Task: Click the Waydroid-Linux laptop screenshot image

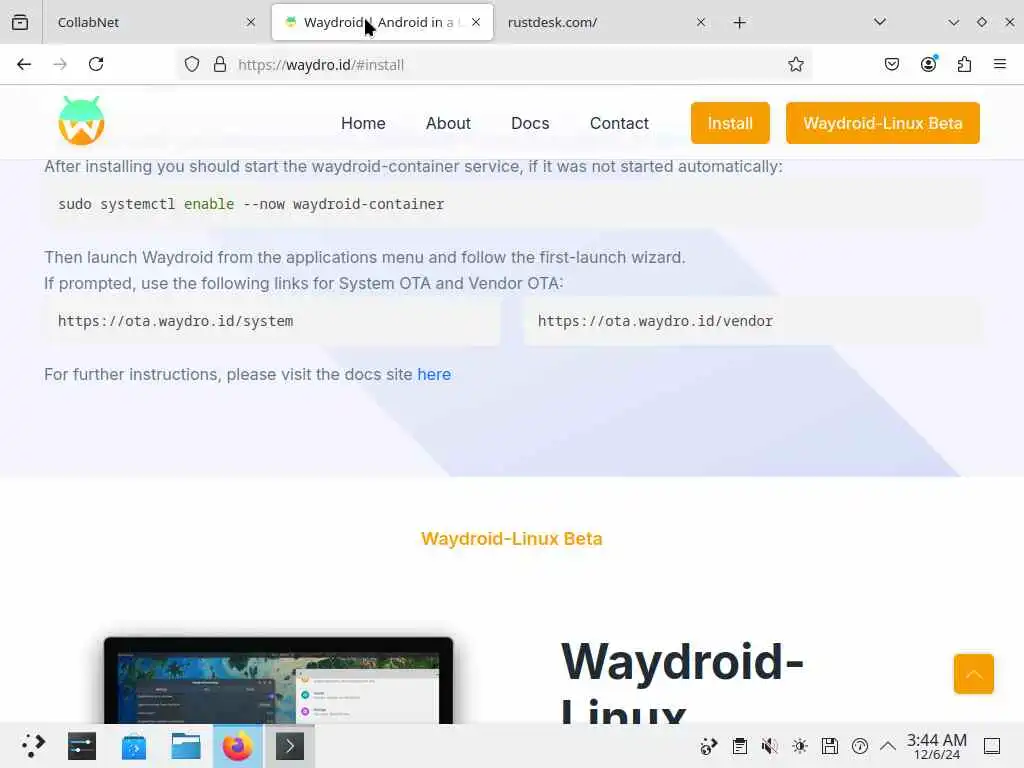Action: (x=278, y=679)
